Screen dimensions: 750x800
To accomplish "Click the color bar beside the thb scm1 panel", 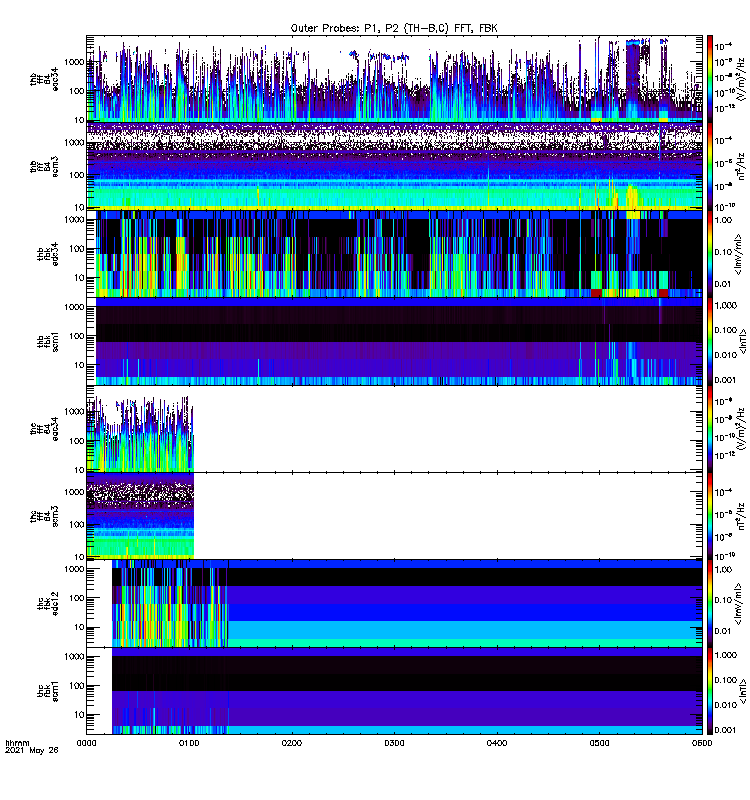I will click(x=710, y=341).
